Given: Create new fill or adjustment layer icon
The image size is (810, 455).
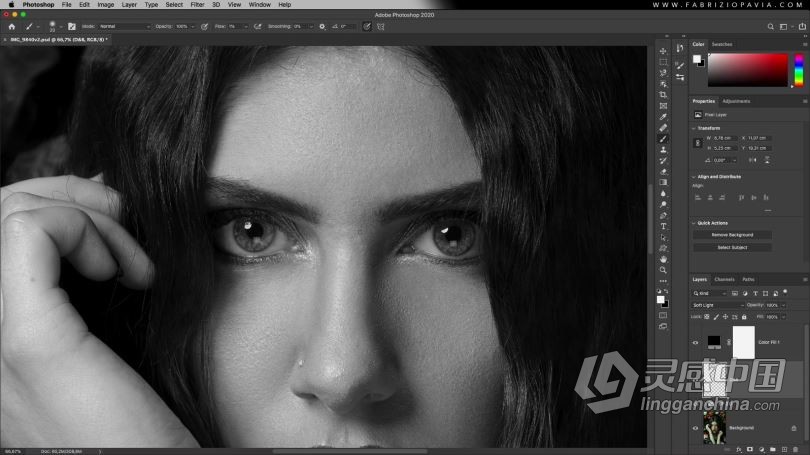Looking at the screenshot, I should coord(761,450).
